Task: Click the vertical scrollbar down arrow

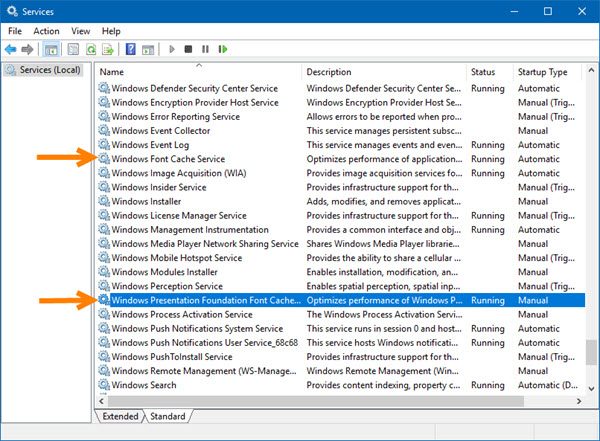Action: [591, 399]
